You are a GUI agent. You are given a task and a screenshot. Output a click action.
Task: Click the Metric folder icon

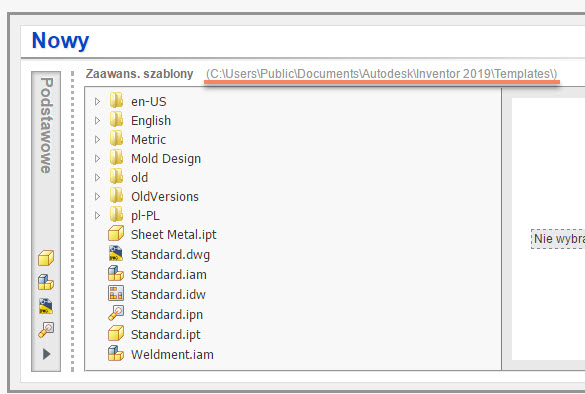pyautogui.click(x=116, y=138)
